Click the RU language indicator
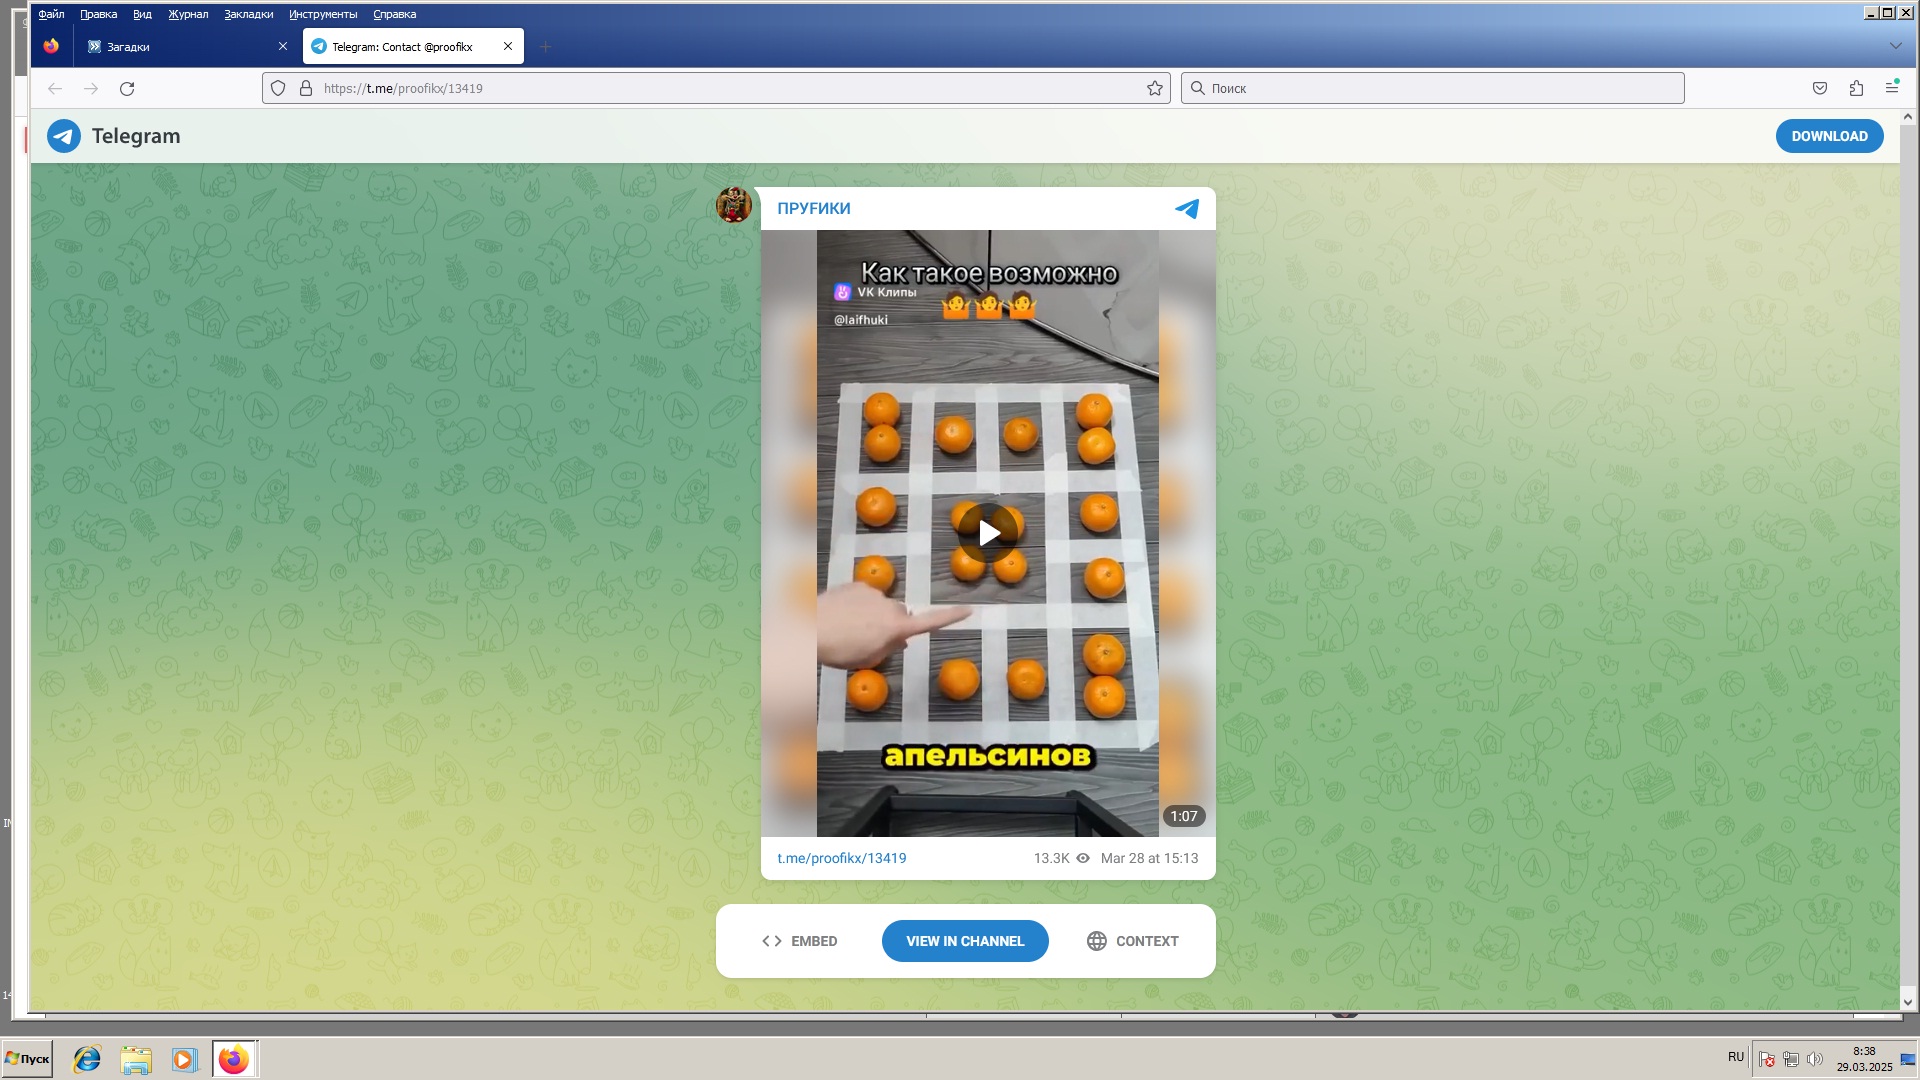The image size is (1920, 1080). (x=1736, y=1057)
